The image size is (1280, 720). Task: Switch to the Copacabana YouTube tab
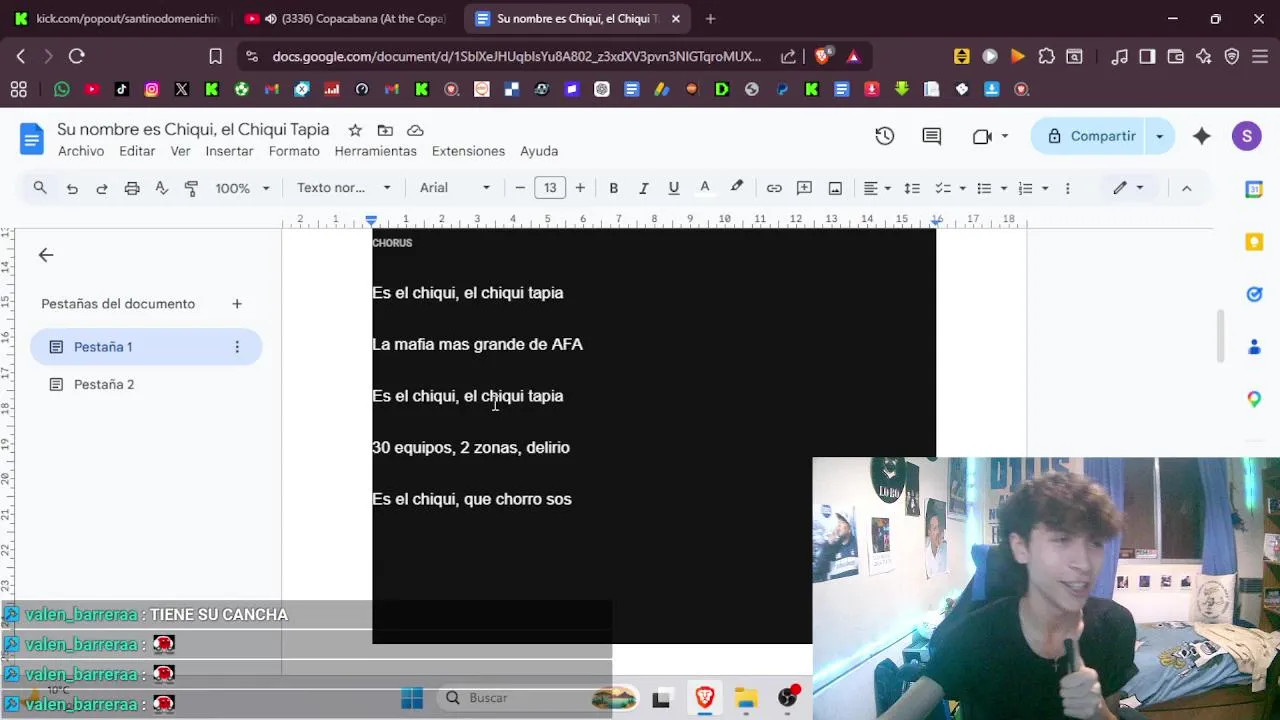(346, 18)
